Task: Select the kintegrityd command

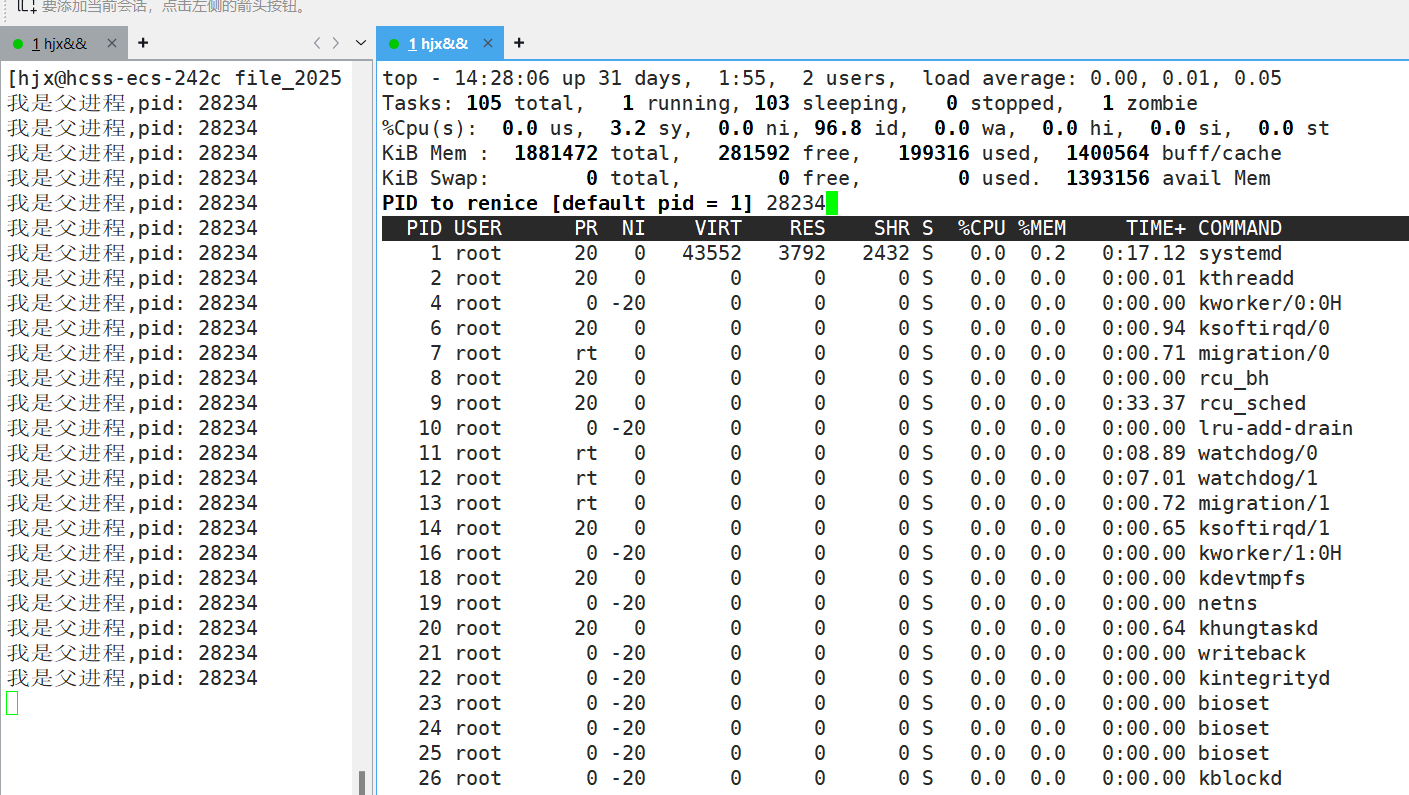Action: (x=1264, y=678)
